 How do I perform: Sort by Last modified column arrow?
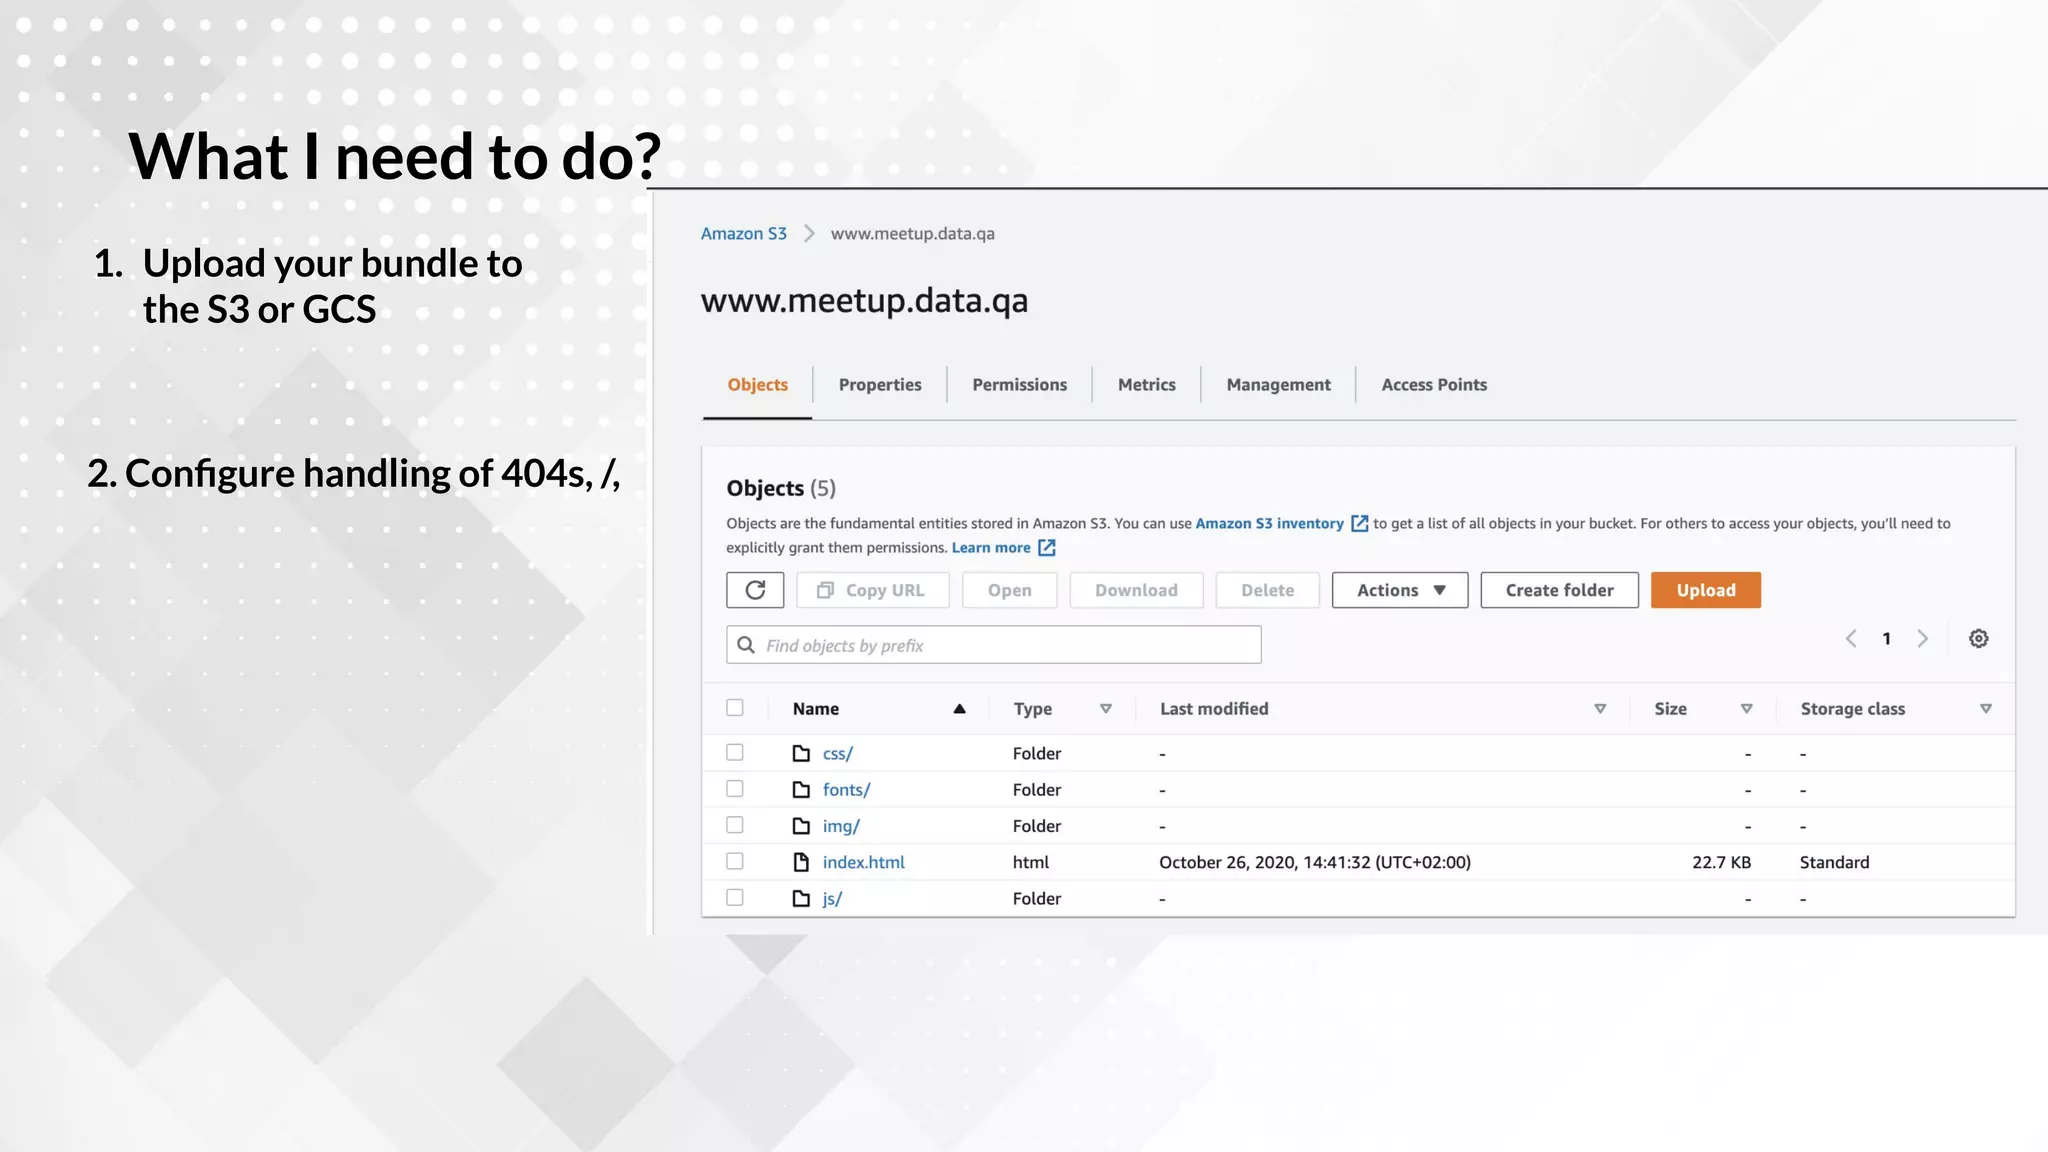[x=1600, y=708]
